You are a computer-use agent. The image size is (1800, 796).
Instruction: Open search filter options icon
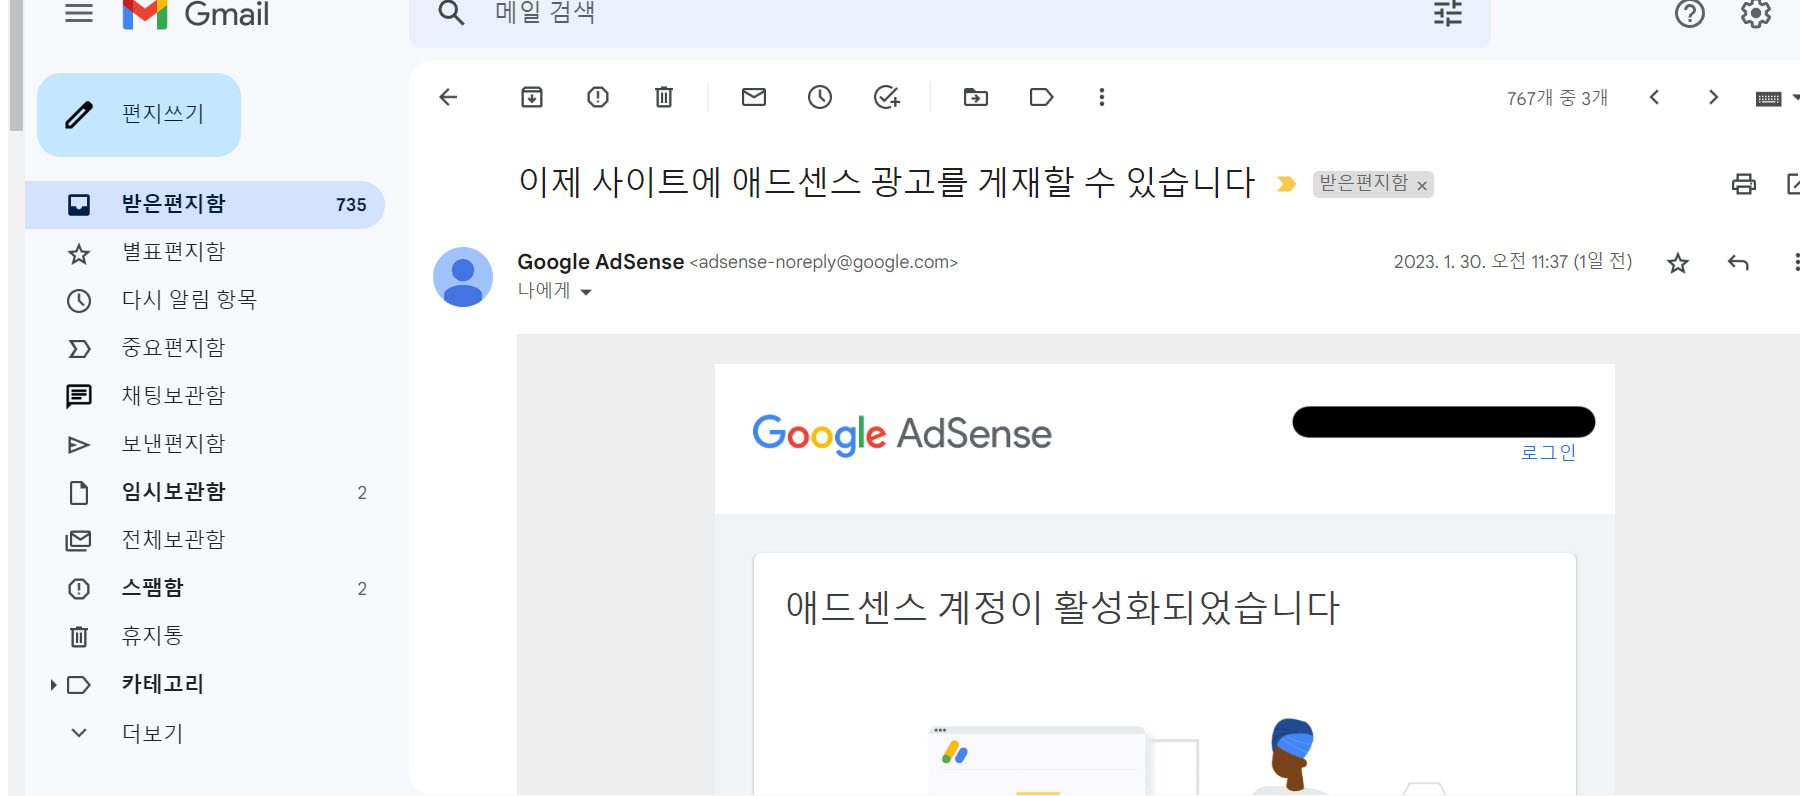[1448, 13]
